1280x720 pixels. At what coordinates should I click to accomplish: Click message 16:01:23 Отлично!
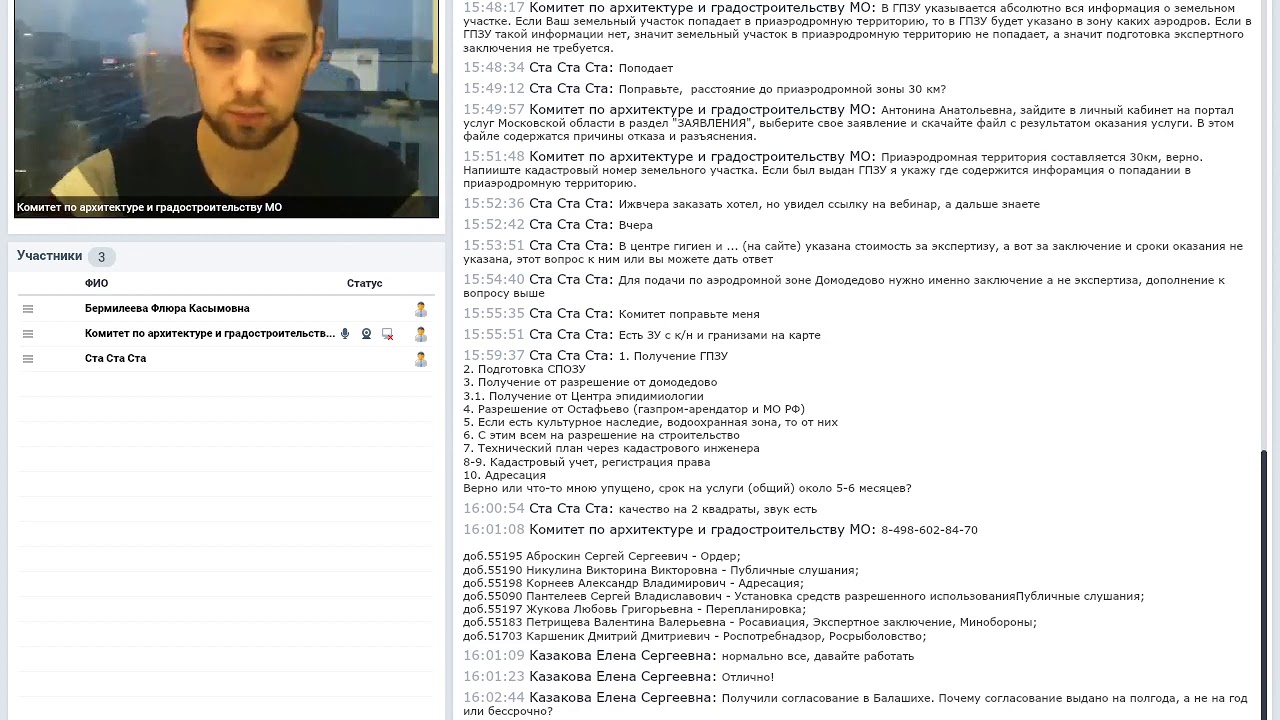click(618, 677)
